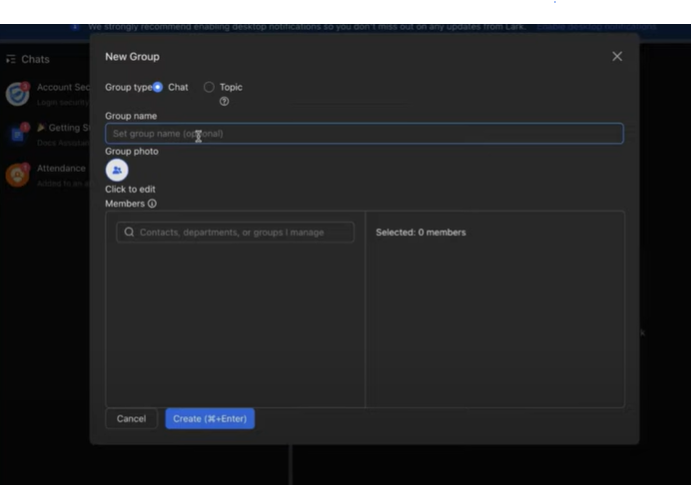This screenshot has height=485, width=691.
Task: Click the Members info icon
Action: point(152,204)
